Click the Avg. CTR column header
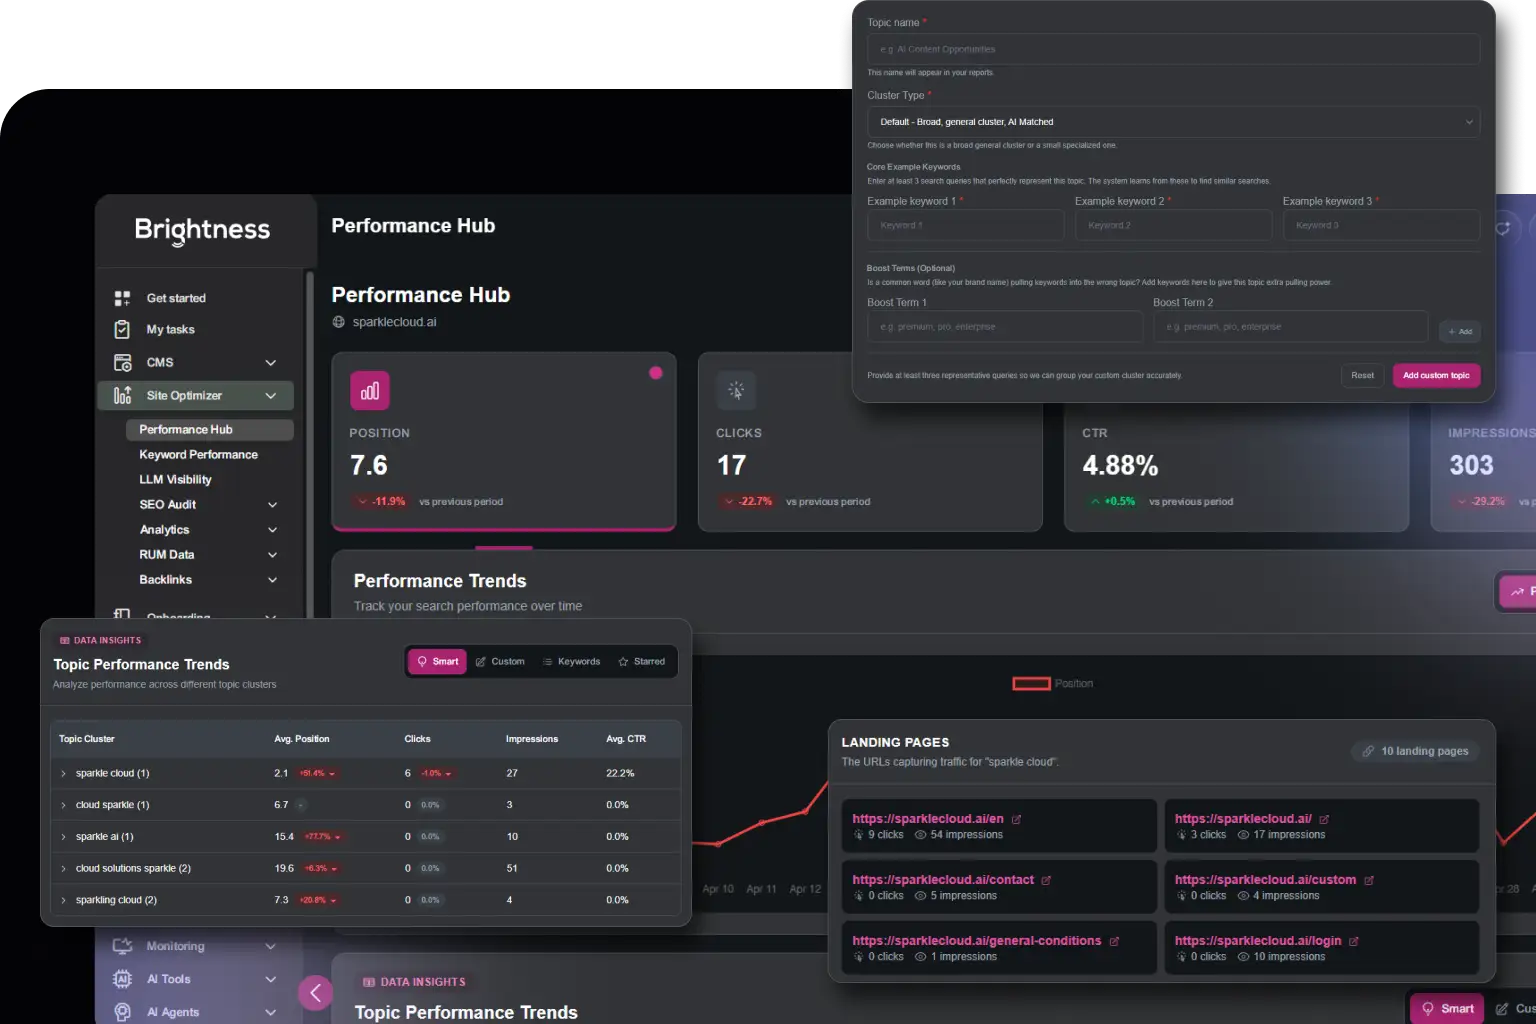The image size is (1536, 1024). tap(626, 739)
